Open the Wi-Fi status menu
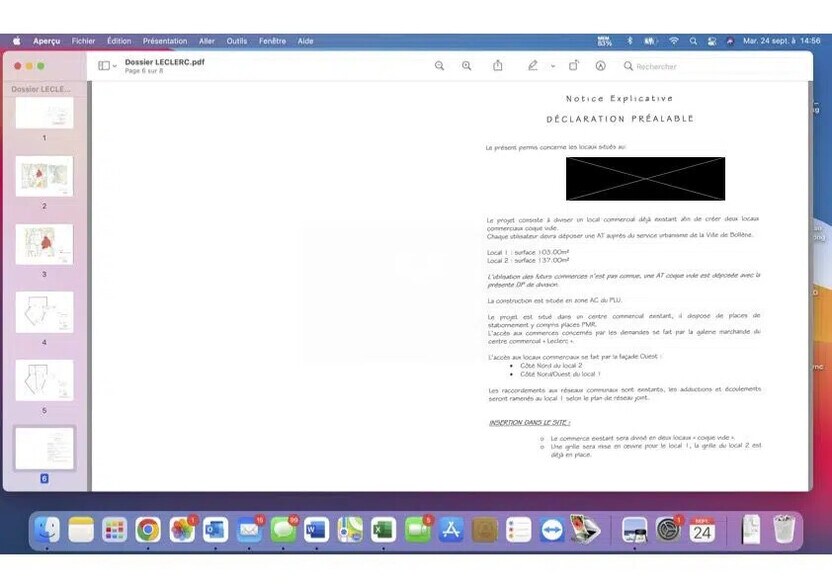The height and width of the screenshot is (588, 832). [x=673, y=41]
